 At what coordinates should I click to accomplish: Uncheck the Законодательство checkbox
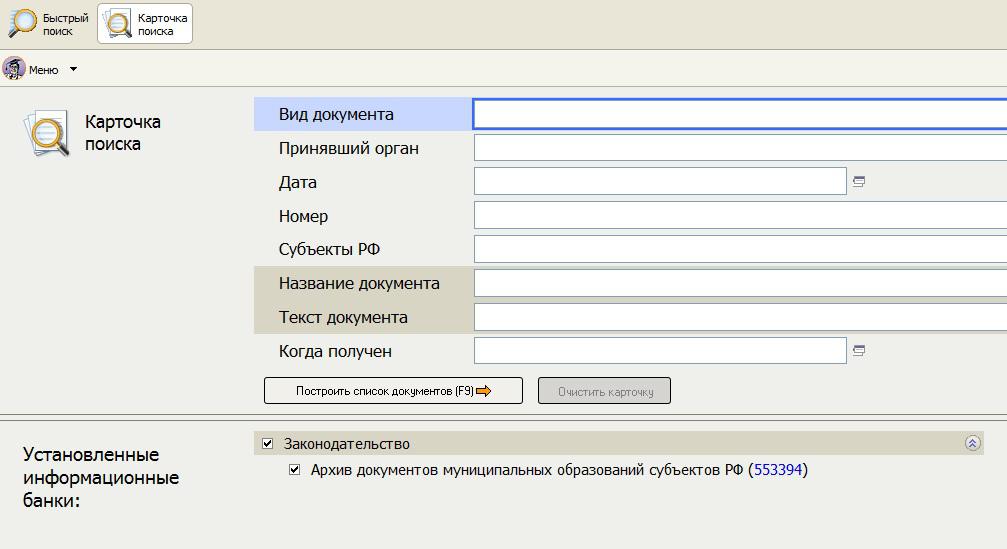267,444
